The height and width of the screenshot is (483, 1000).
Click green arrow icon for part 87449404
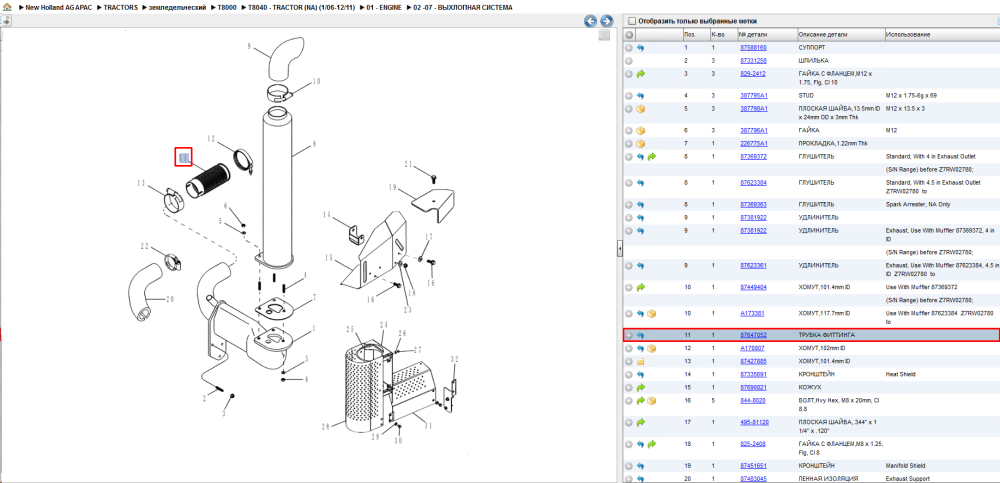[x=641, y=287]
